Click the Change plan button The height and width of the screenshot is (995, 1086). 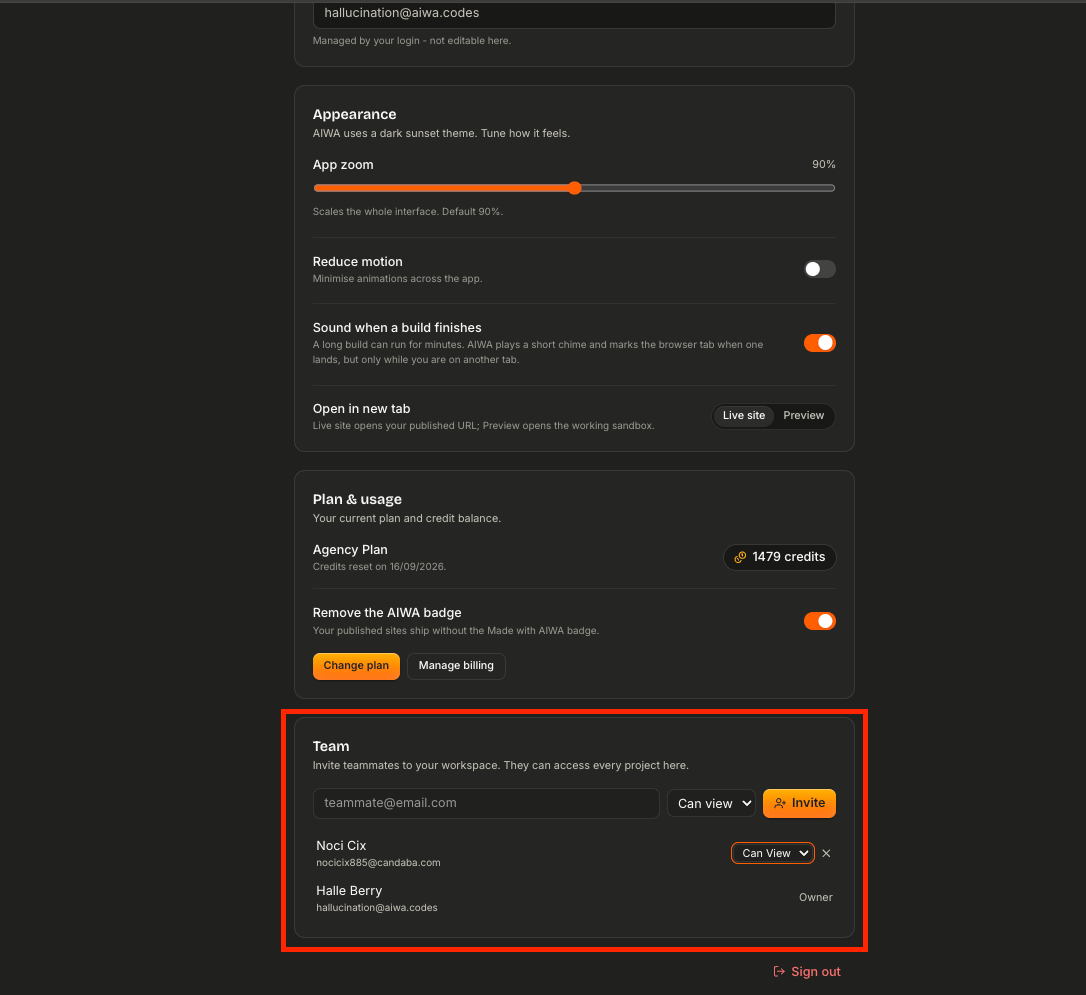[356, 666]
